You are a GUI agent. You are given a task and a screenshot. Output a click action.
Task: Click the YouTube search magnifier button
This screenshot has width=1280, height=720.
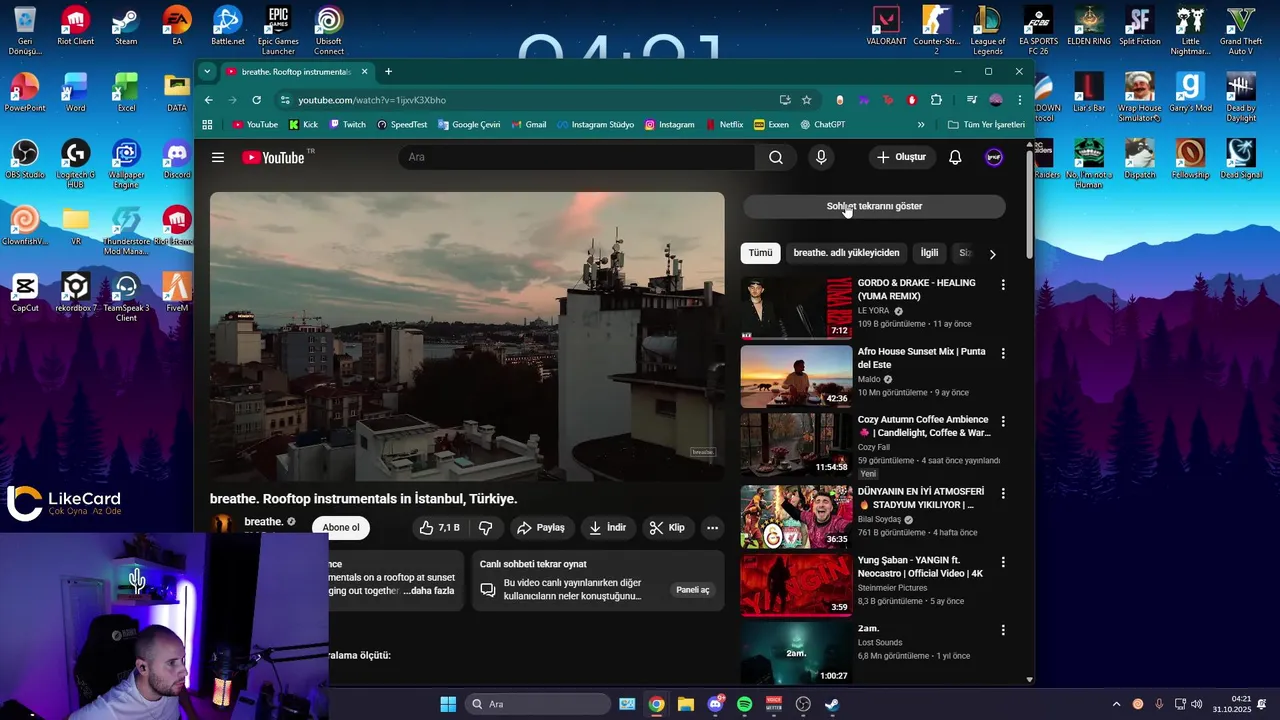(776, 157)
